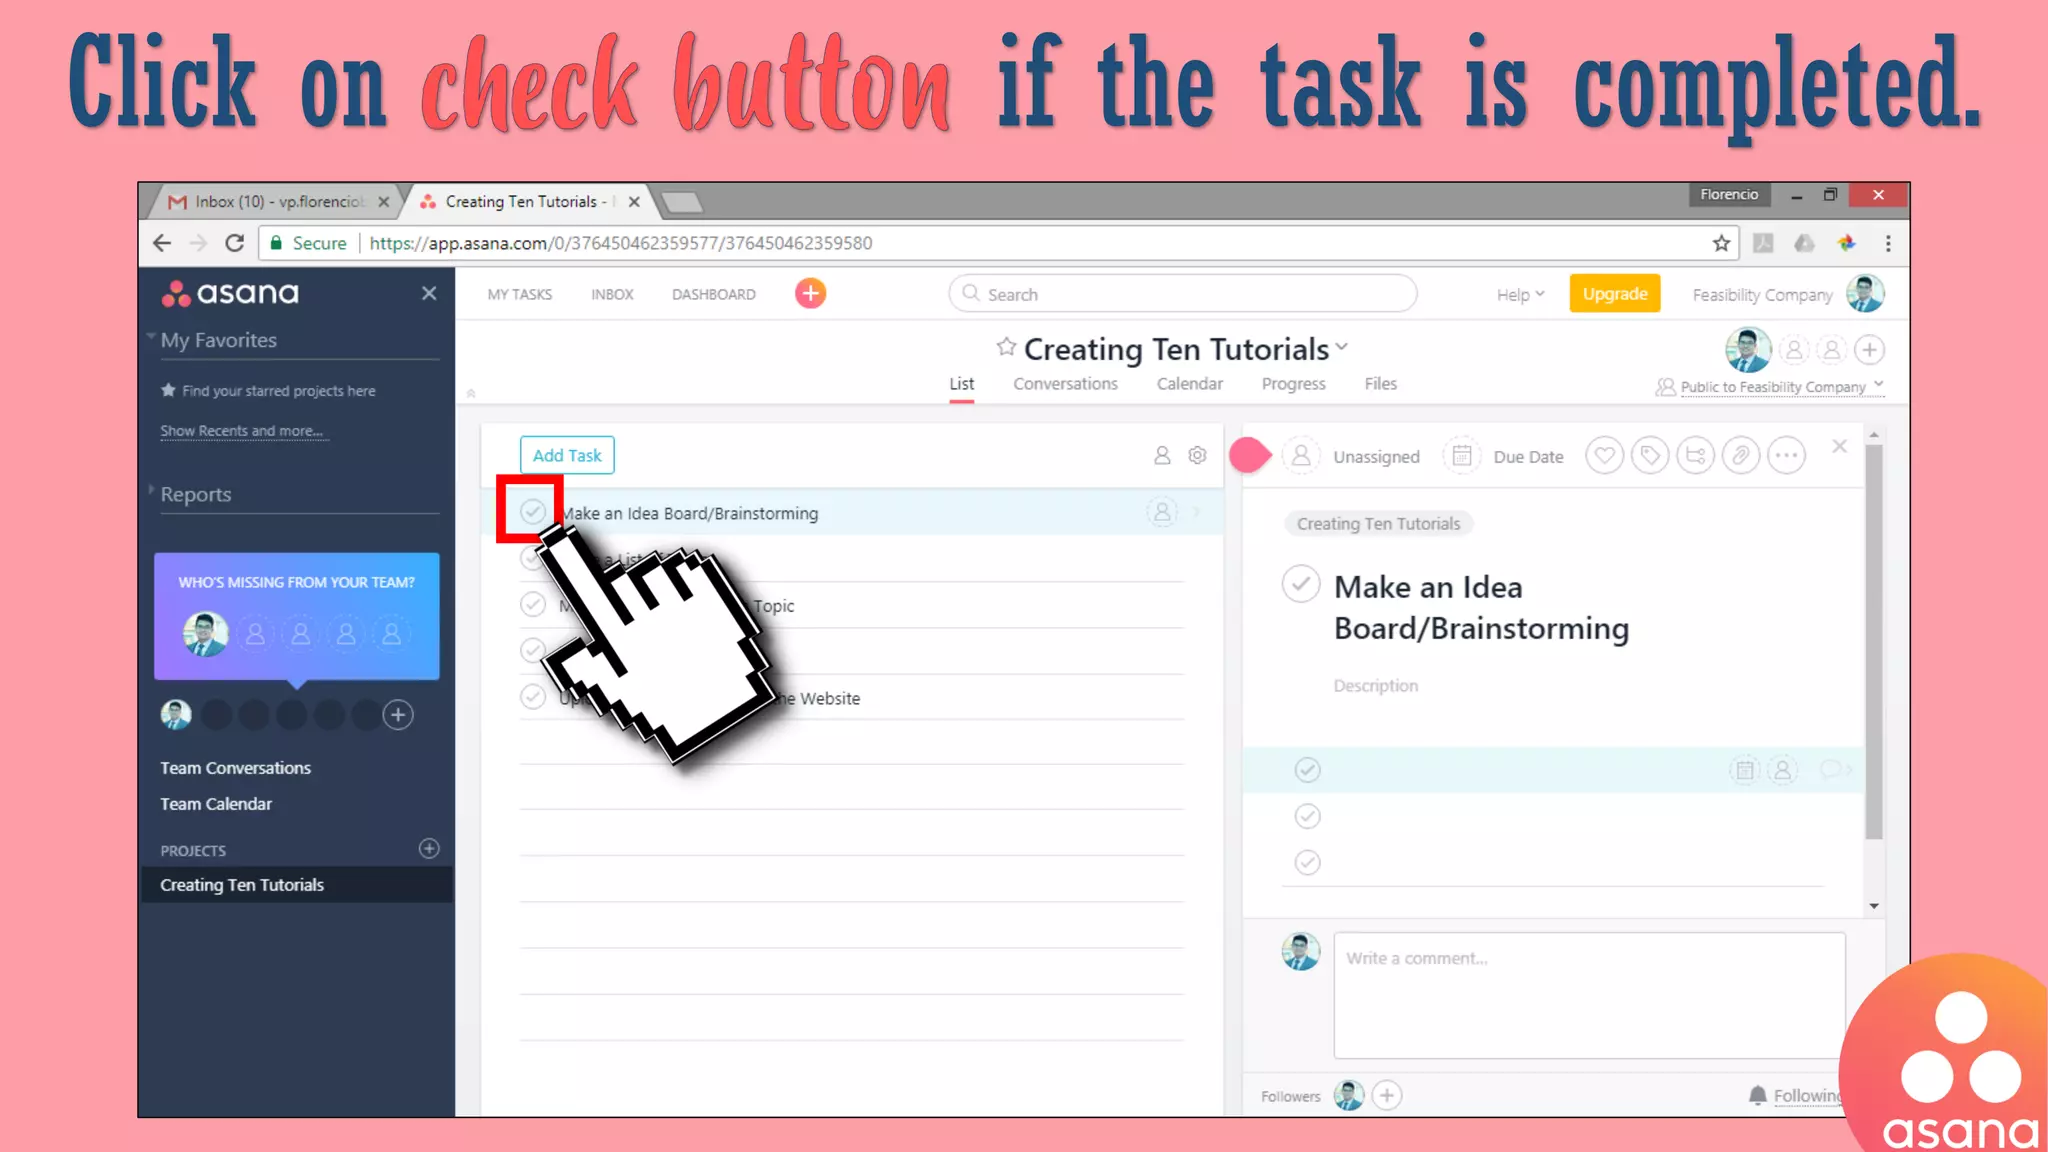Close the Asana sidebar

click(429, 293)
